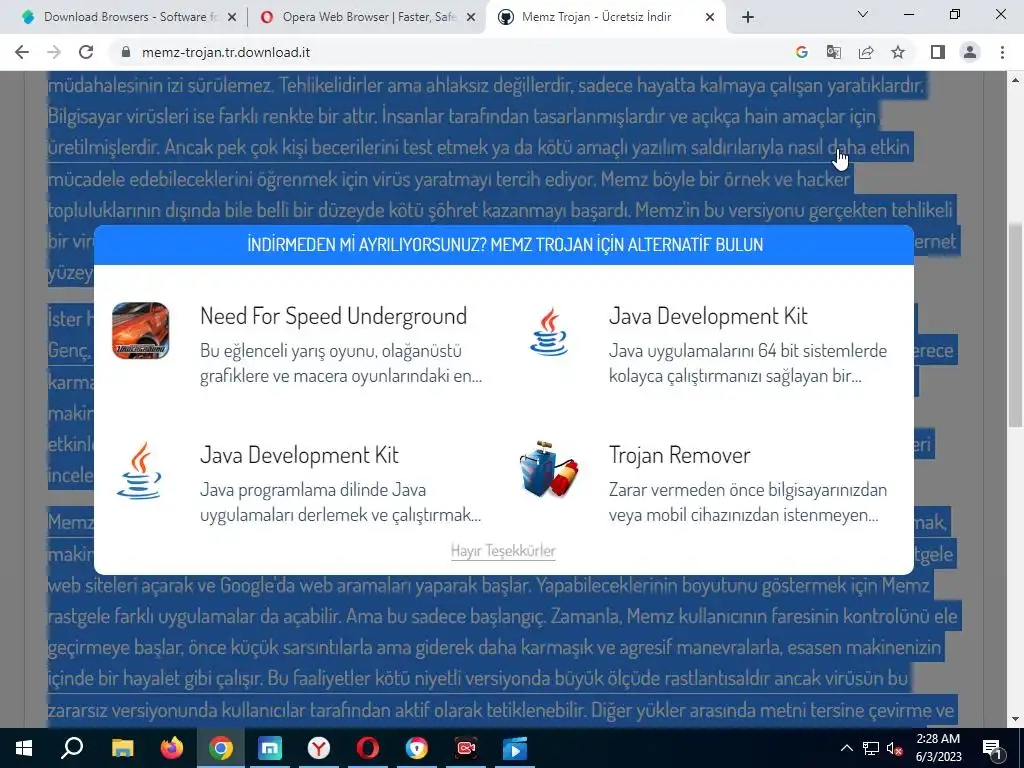Close the Opera Web Browser tab

pyautogui.click(x=471, y=18)
